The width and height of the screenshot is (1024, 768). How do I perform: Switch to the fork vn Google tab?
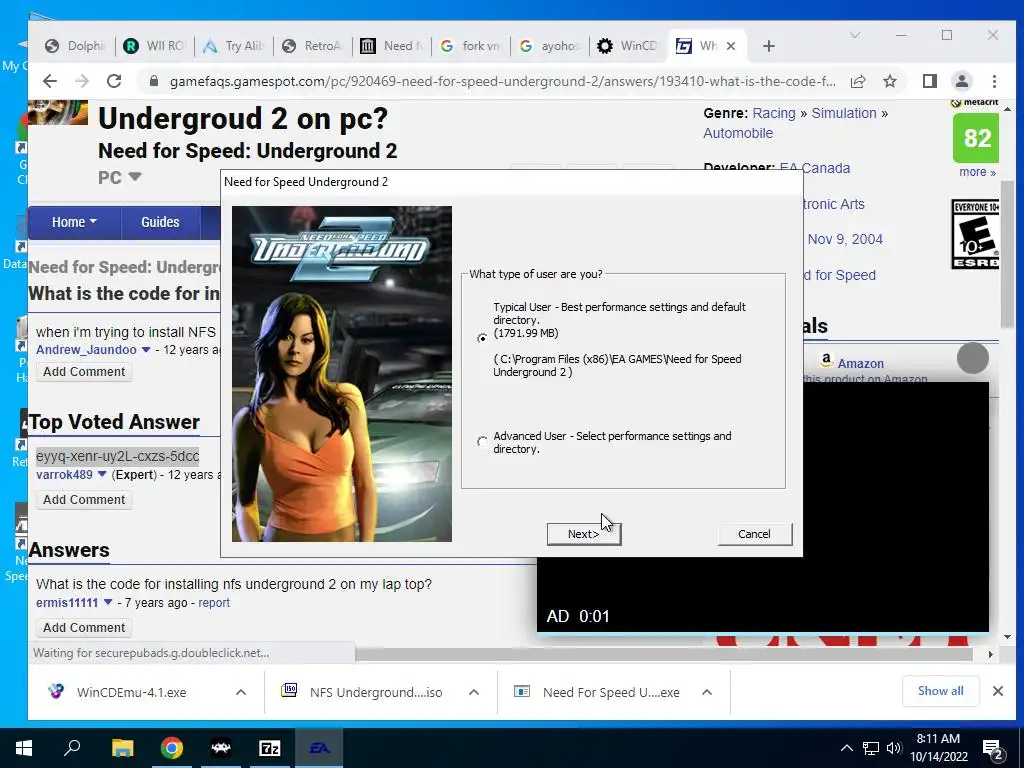click(x=472, y=46)
